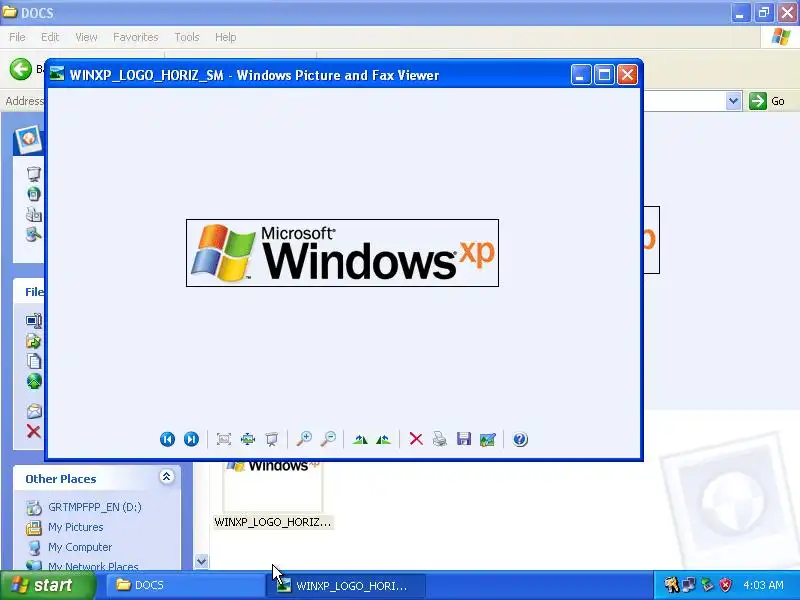This screenshot has width=800, height=600.
Task: Click the publish to Web task icon
Action: coord(34,381)
